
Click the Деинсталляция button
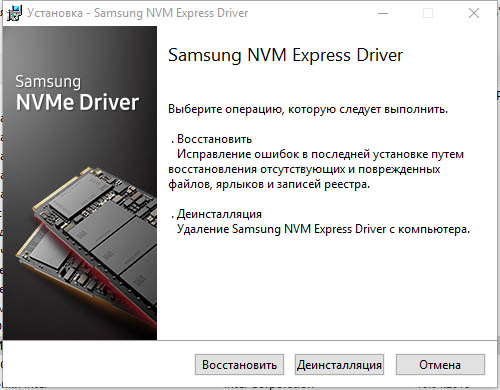(339, 364)
